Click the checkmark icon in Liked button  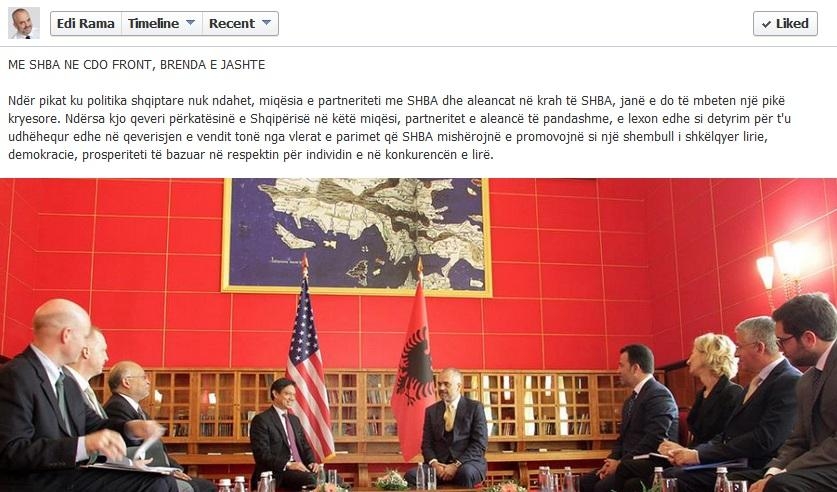point(766,24)
